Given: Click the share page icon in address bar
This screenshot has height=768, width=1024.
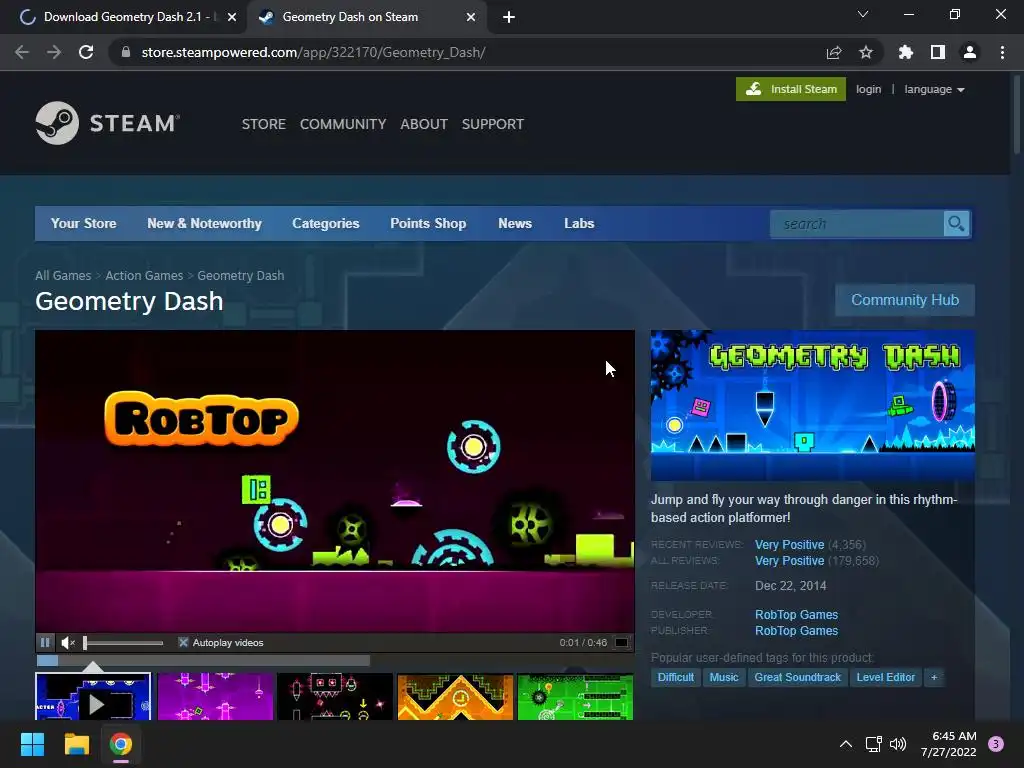Looking at the screenshot, I should (x=834, y=52).
